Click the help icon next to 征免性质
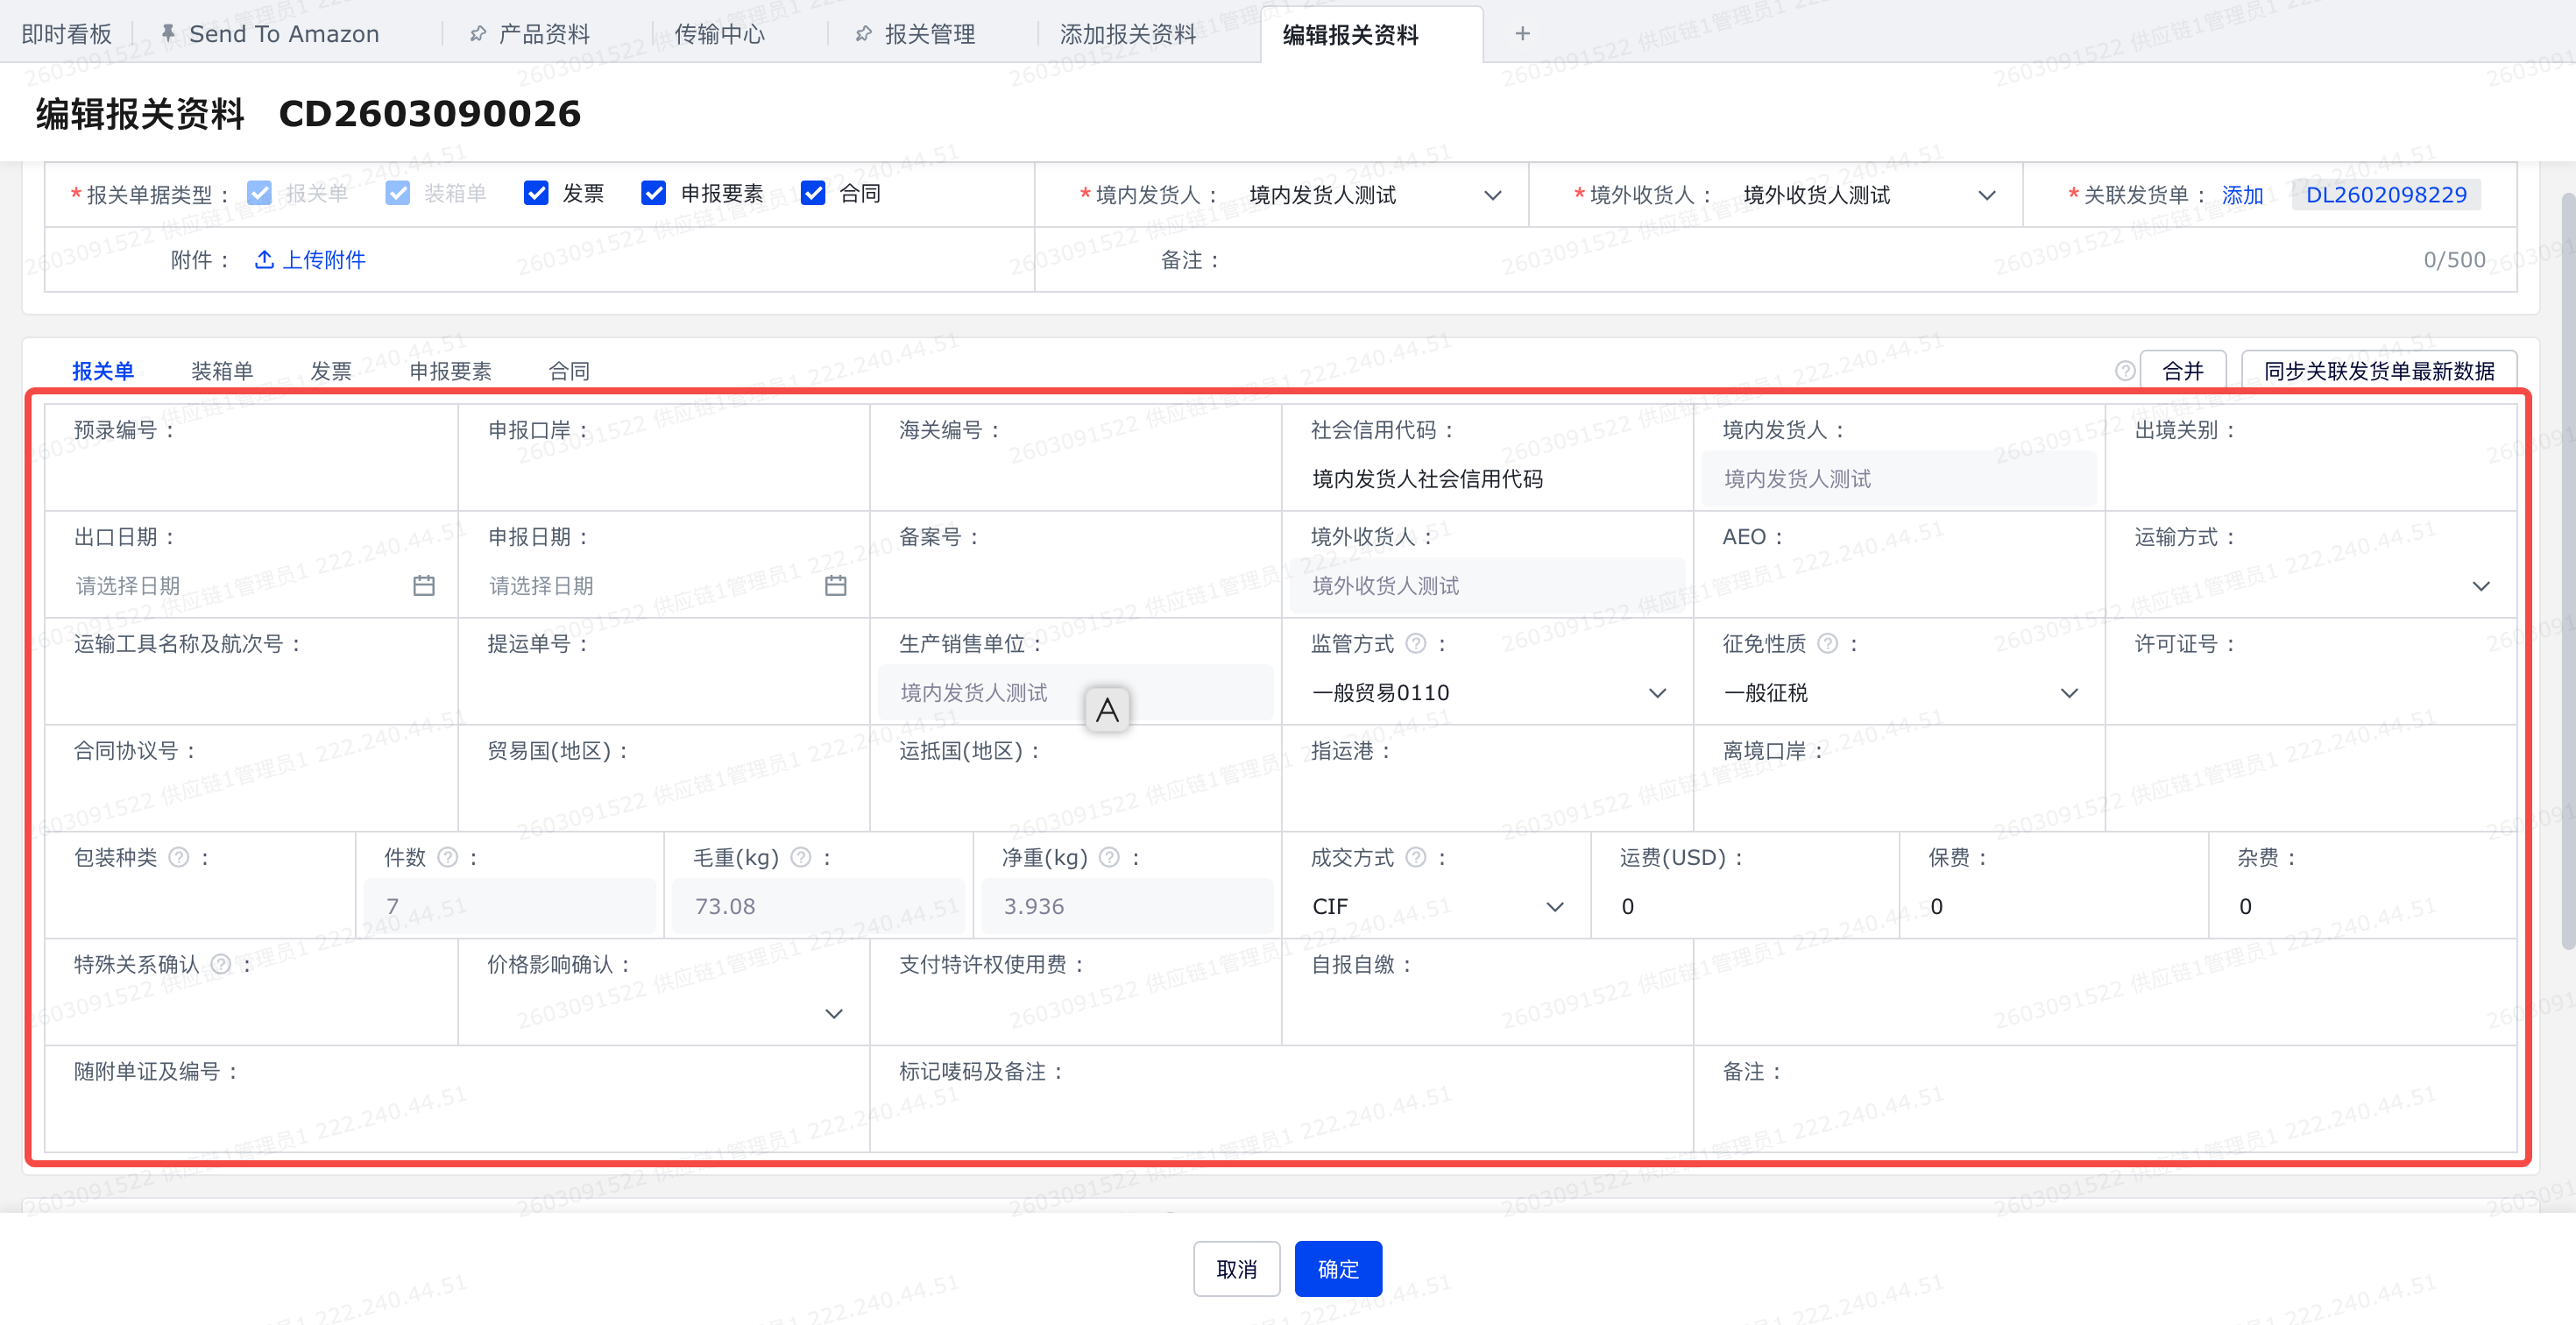 click(x=1827, y=644)
